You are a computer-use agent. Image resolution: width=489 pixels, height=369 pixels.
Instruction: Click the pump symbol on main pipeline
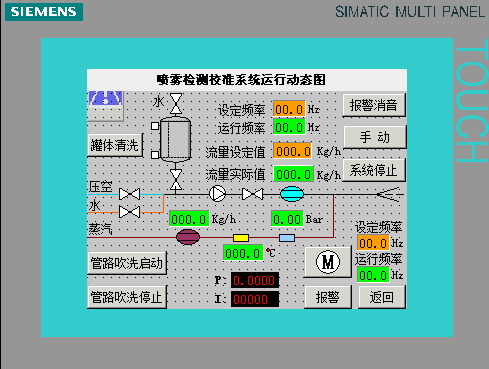click(x=217, y=193)
